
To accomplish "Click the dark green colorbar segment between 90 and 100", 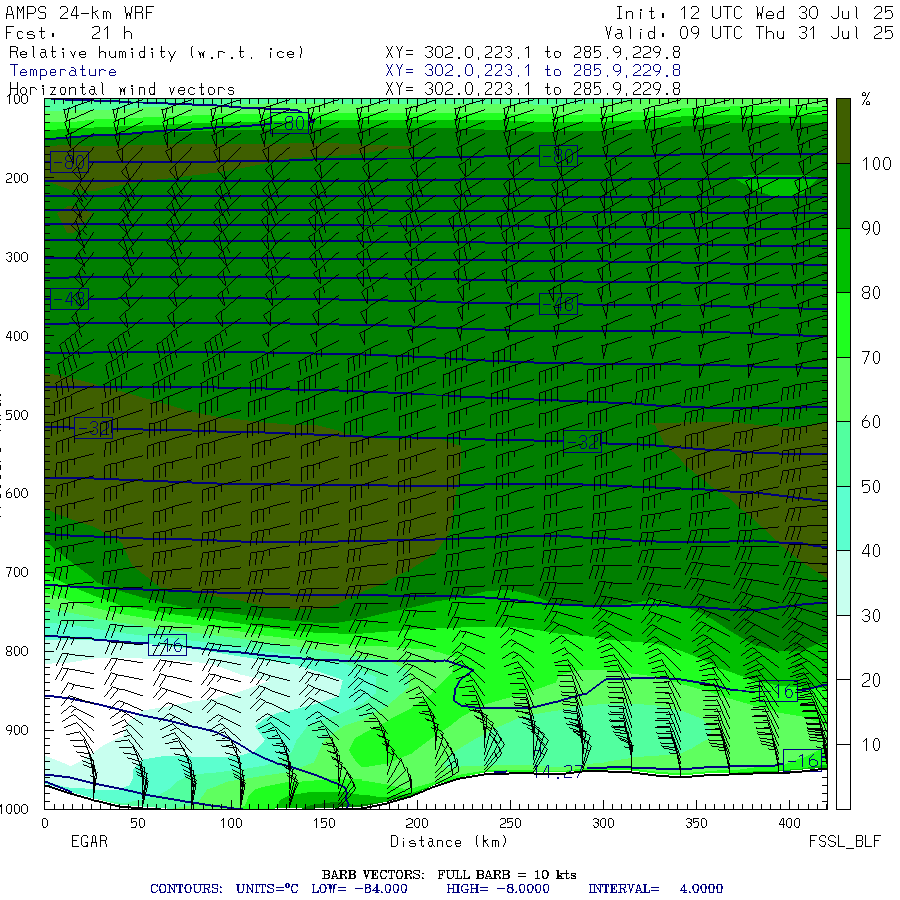I will [x=843, y=196].
